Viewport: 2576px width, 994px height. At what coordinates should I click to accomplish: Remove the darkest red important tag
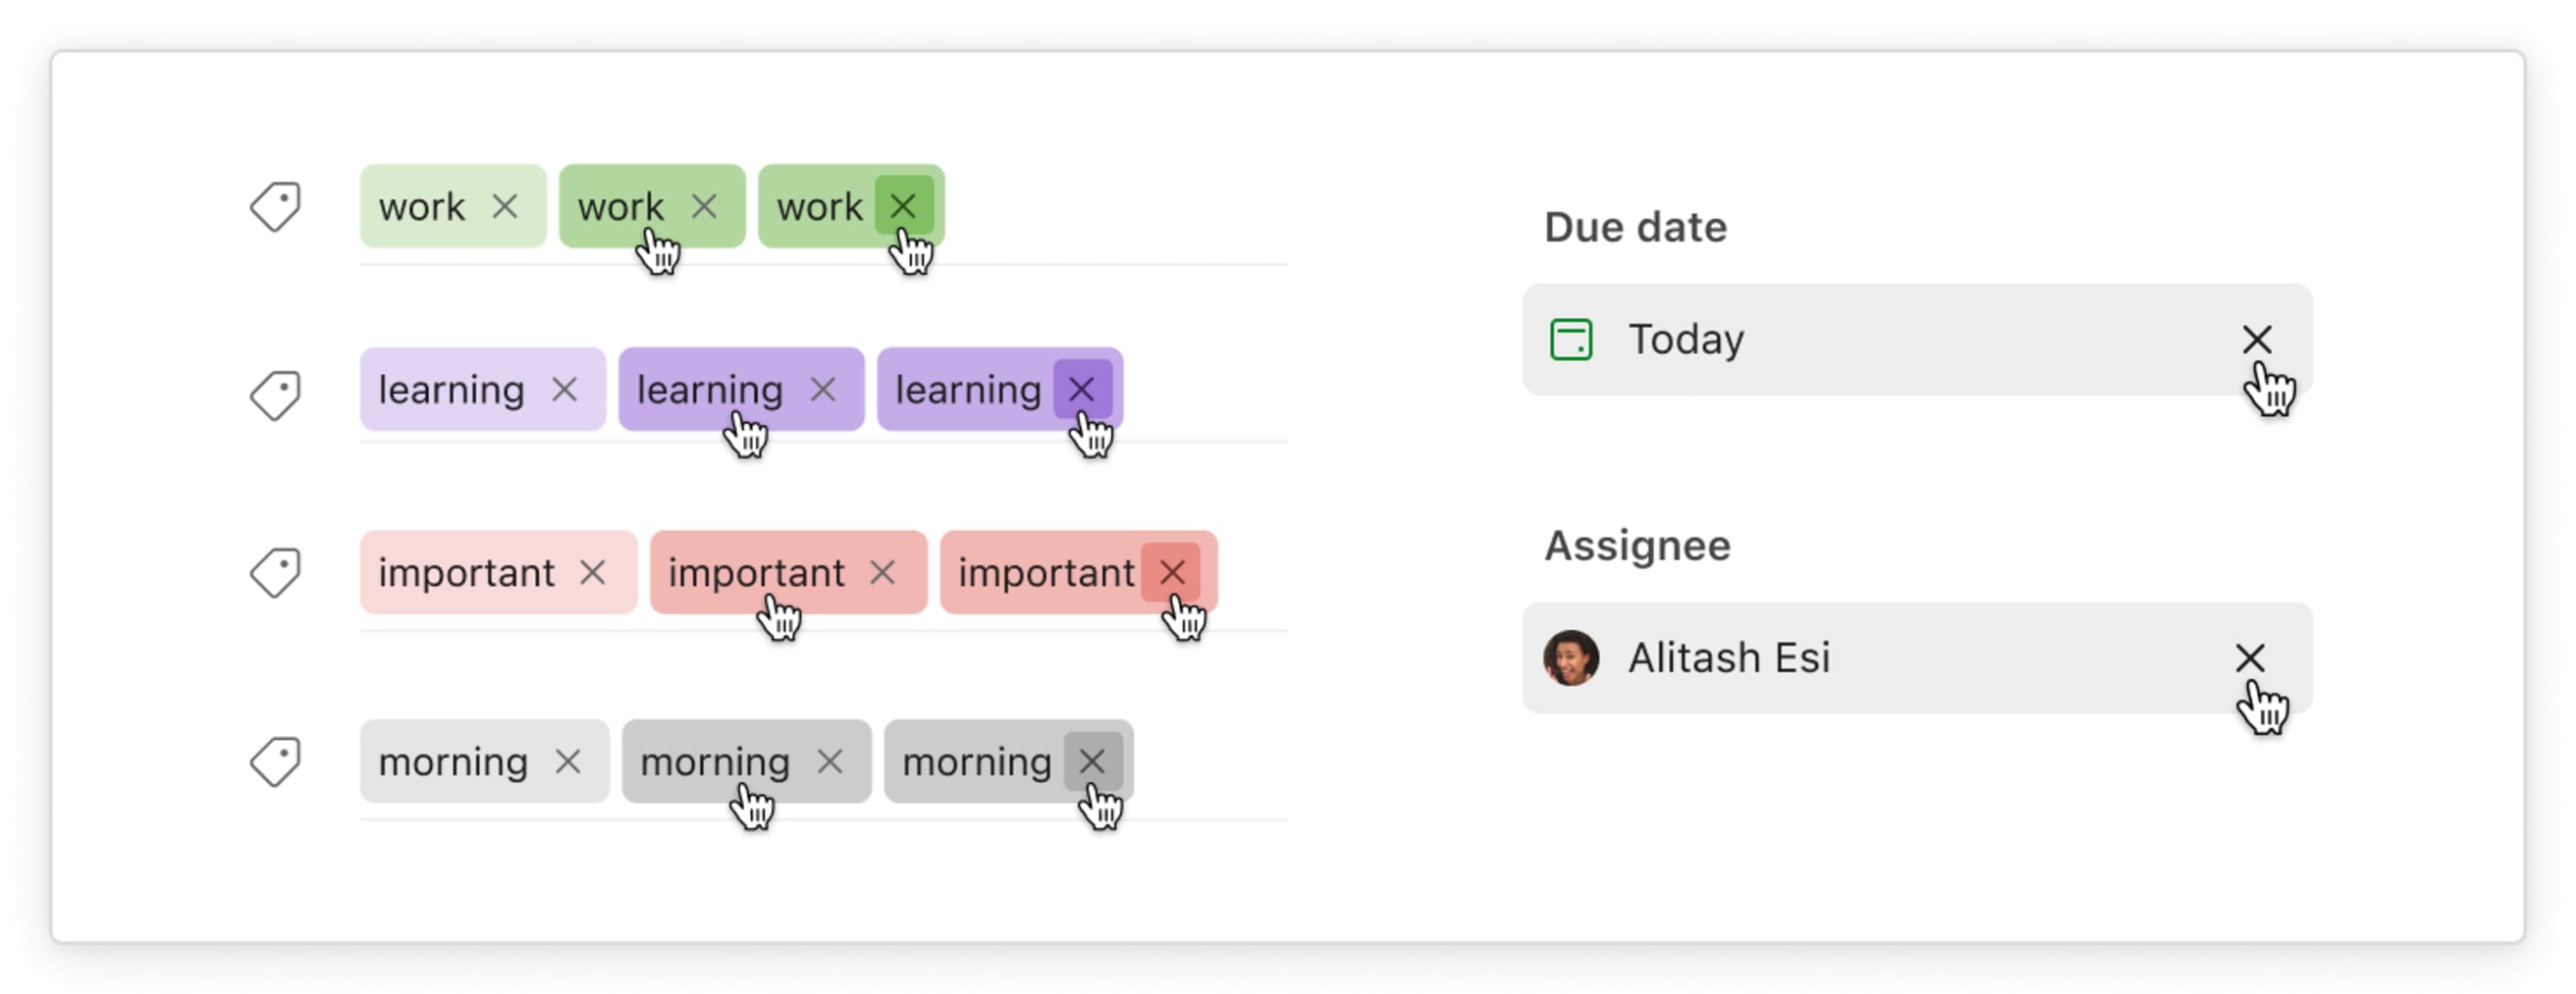tap(1173, 573)
